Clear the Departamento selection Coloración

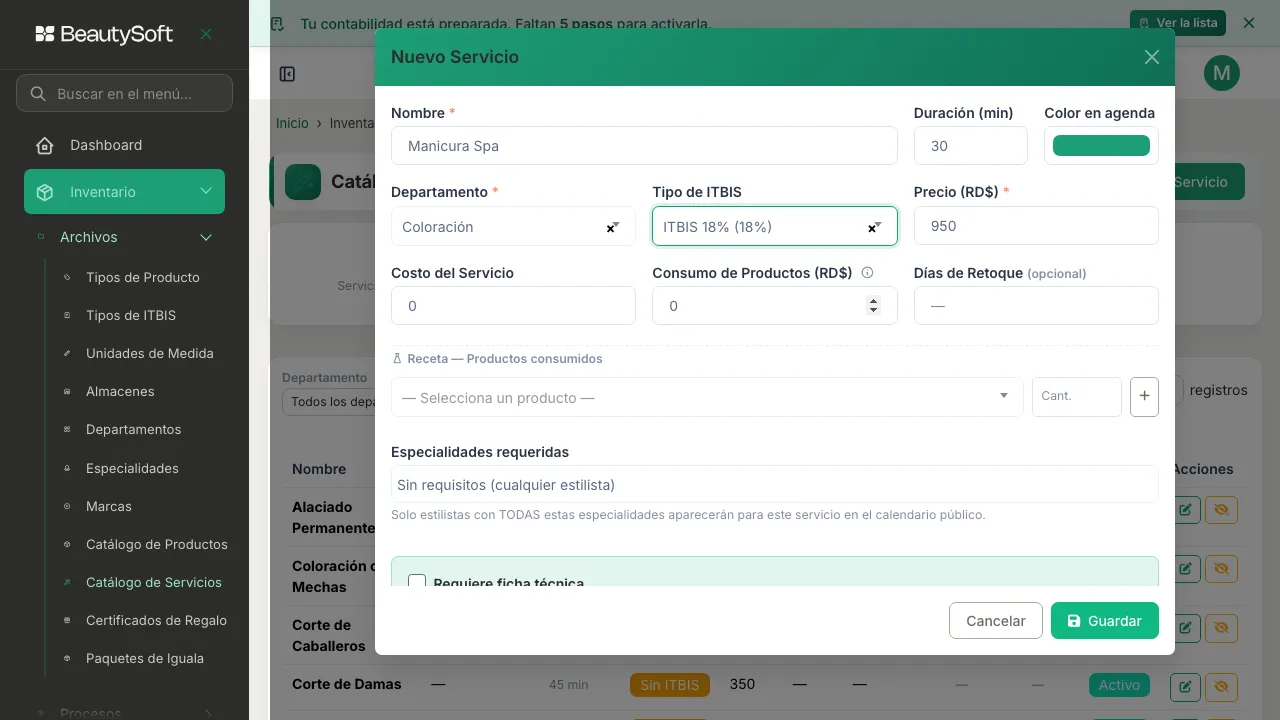[x=610, y=229]
